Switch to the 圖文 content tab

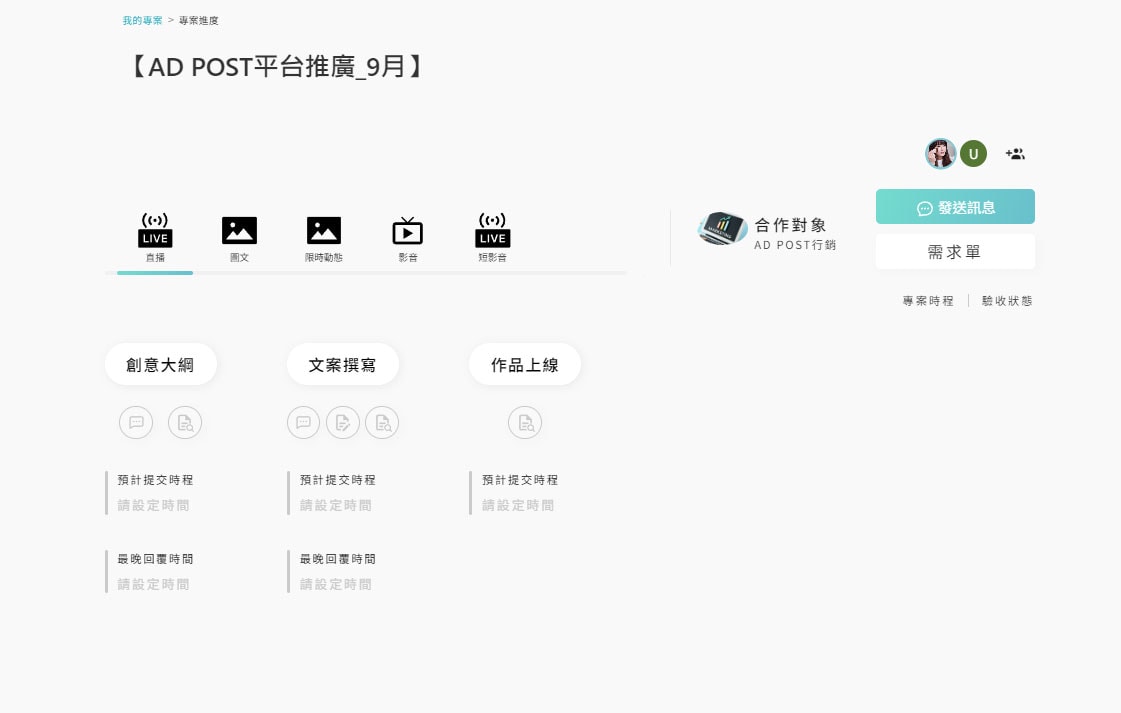pyautogui.click(x=239, y=231)
